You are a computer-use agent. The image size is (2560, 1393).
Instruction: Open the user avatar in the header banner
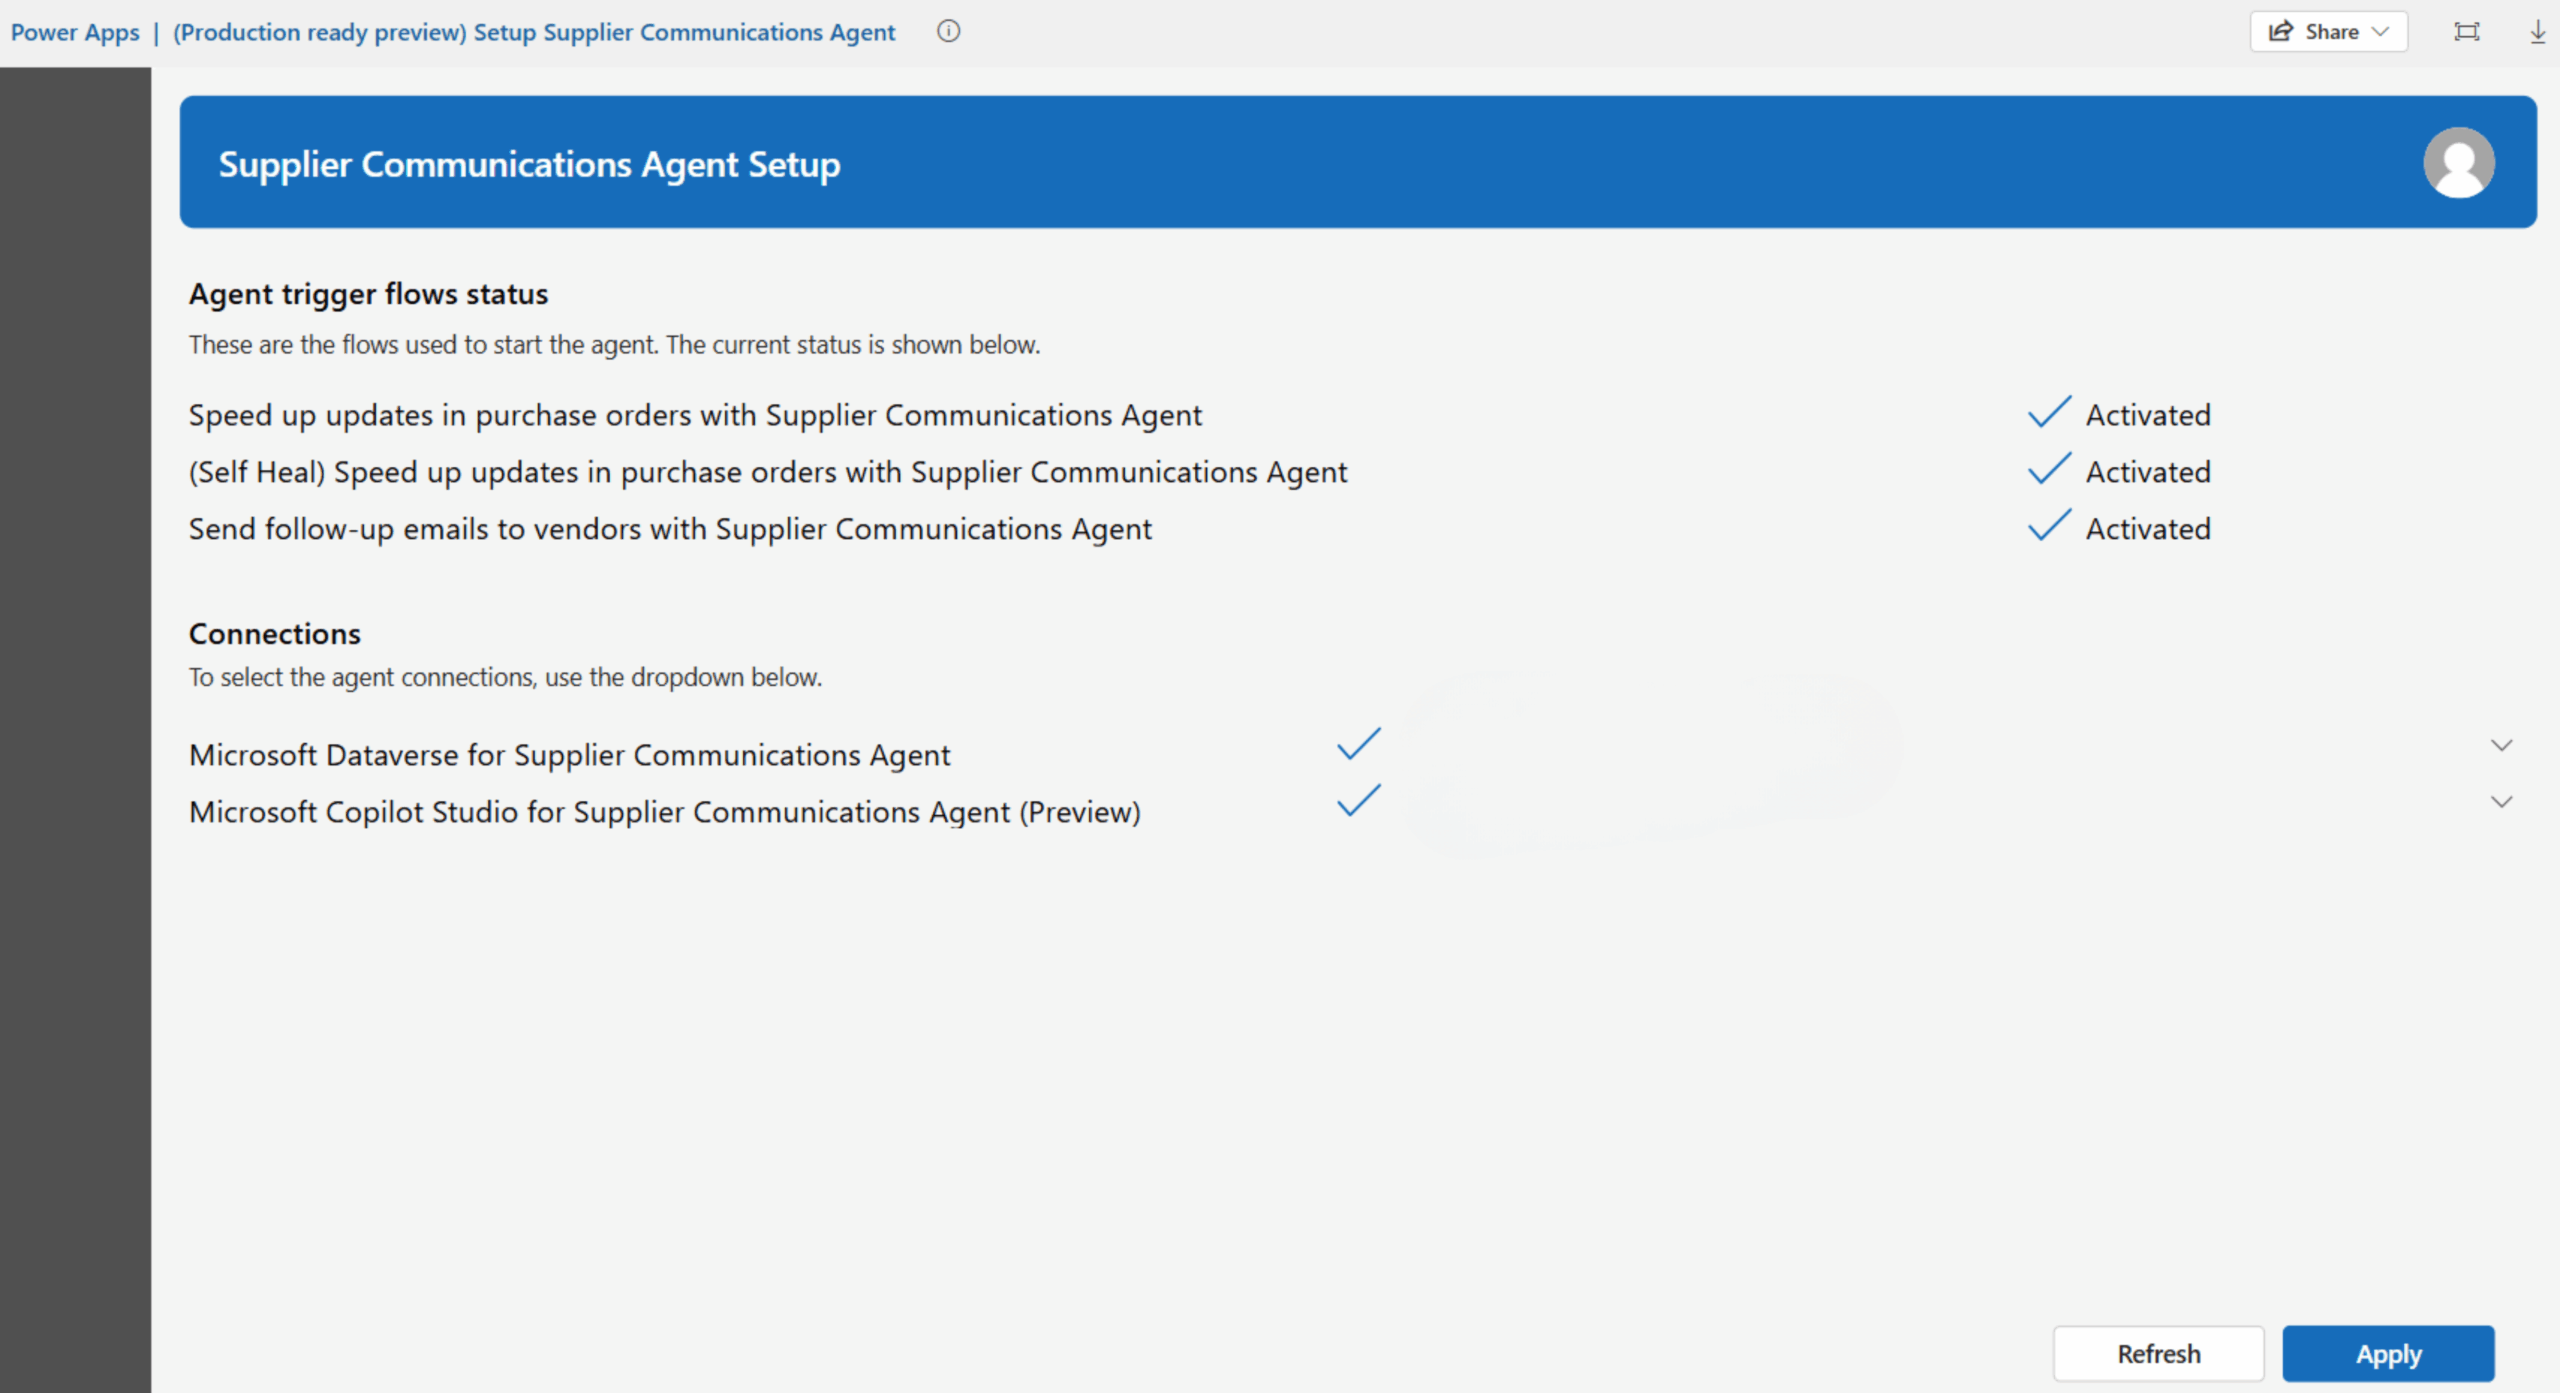coord(2458,162)
